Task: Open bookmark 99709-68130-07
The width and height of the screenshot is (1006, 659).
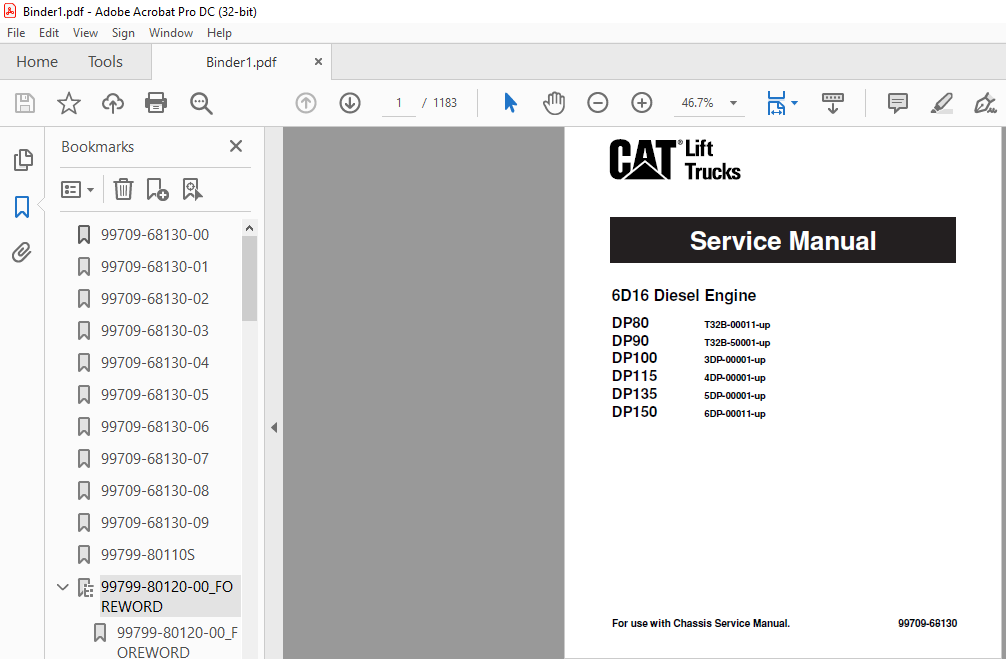Action: [155, 459]
